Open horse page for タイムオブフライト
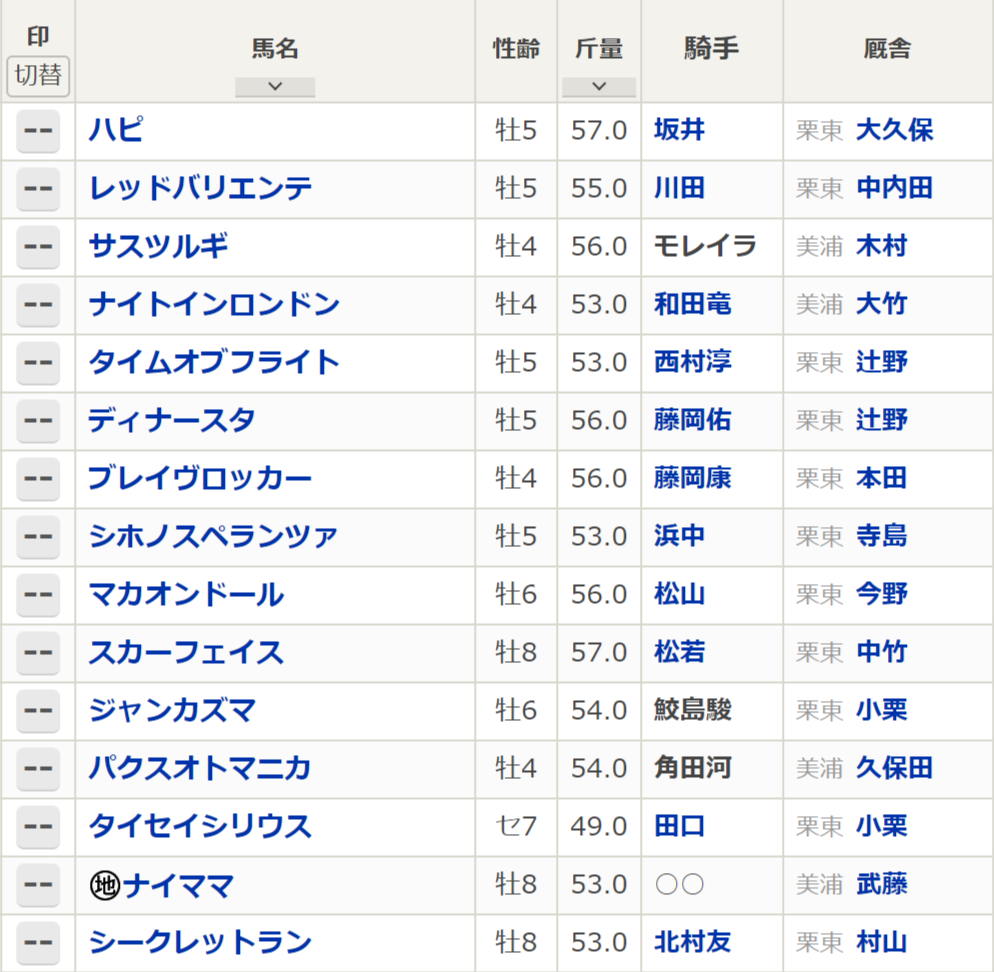This screenshot has height=972, width=994. [214, 363]
